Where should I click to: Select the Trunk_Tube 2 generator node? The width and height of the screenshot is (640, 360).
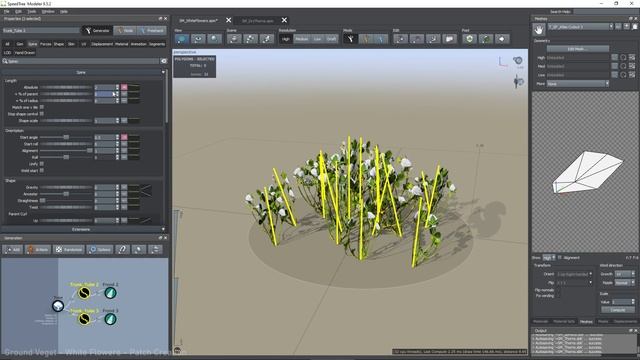(84, 293)
